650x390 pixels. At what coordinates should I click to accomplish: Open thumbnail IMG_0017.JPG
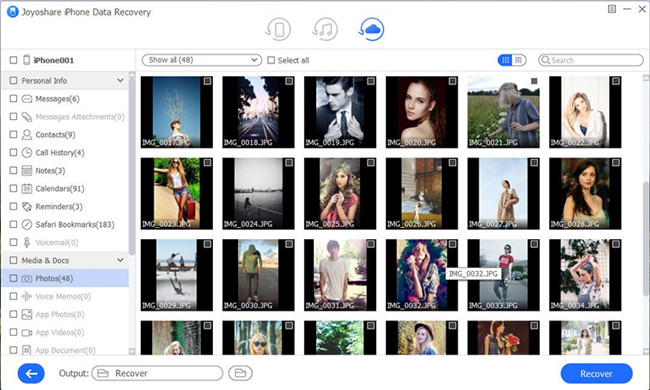coord(177,112)
